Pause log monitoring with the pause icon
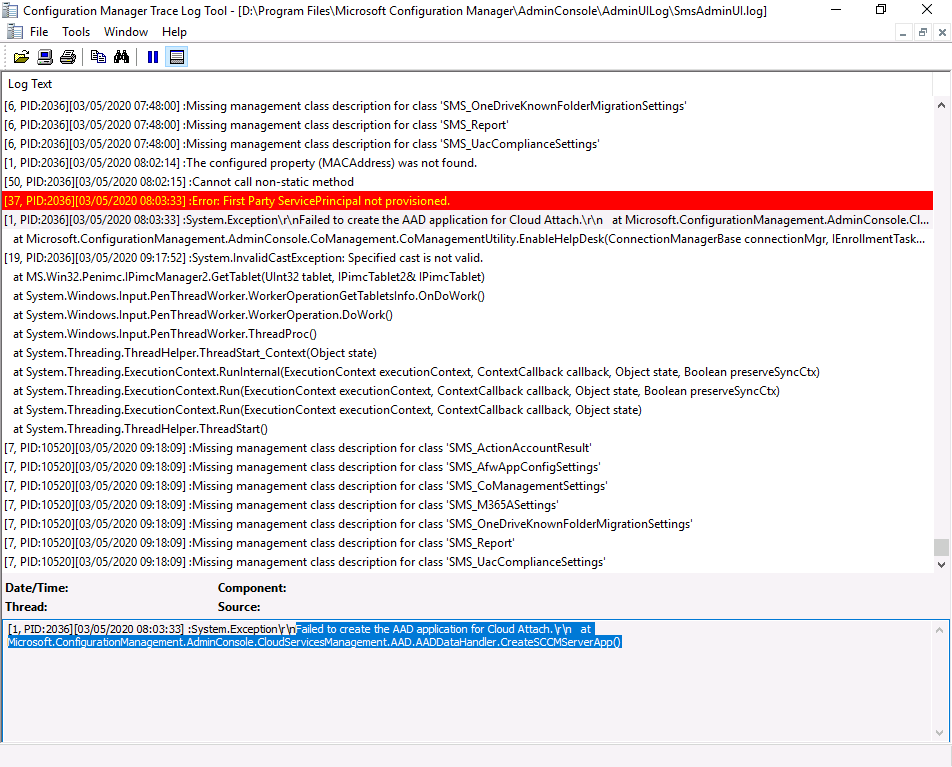952x767 pixels. [x=153, y=57]
